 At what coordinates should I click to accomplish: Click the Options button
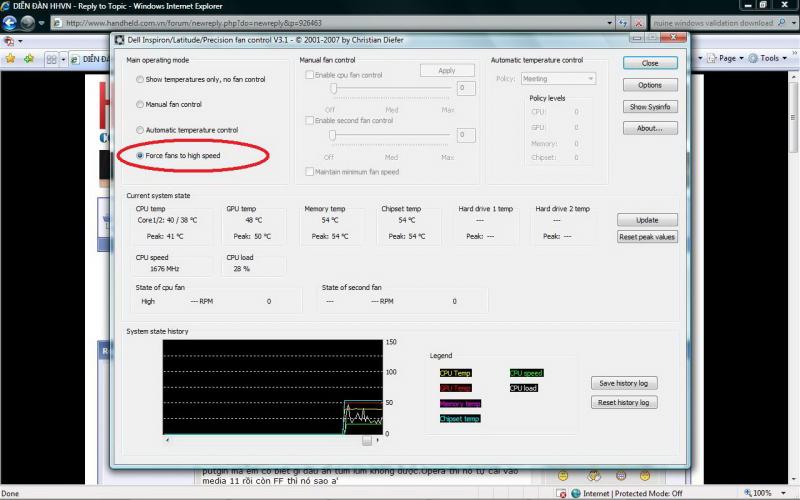tap(649, 85)
